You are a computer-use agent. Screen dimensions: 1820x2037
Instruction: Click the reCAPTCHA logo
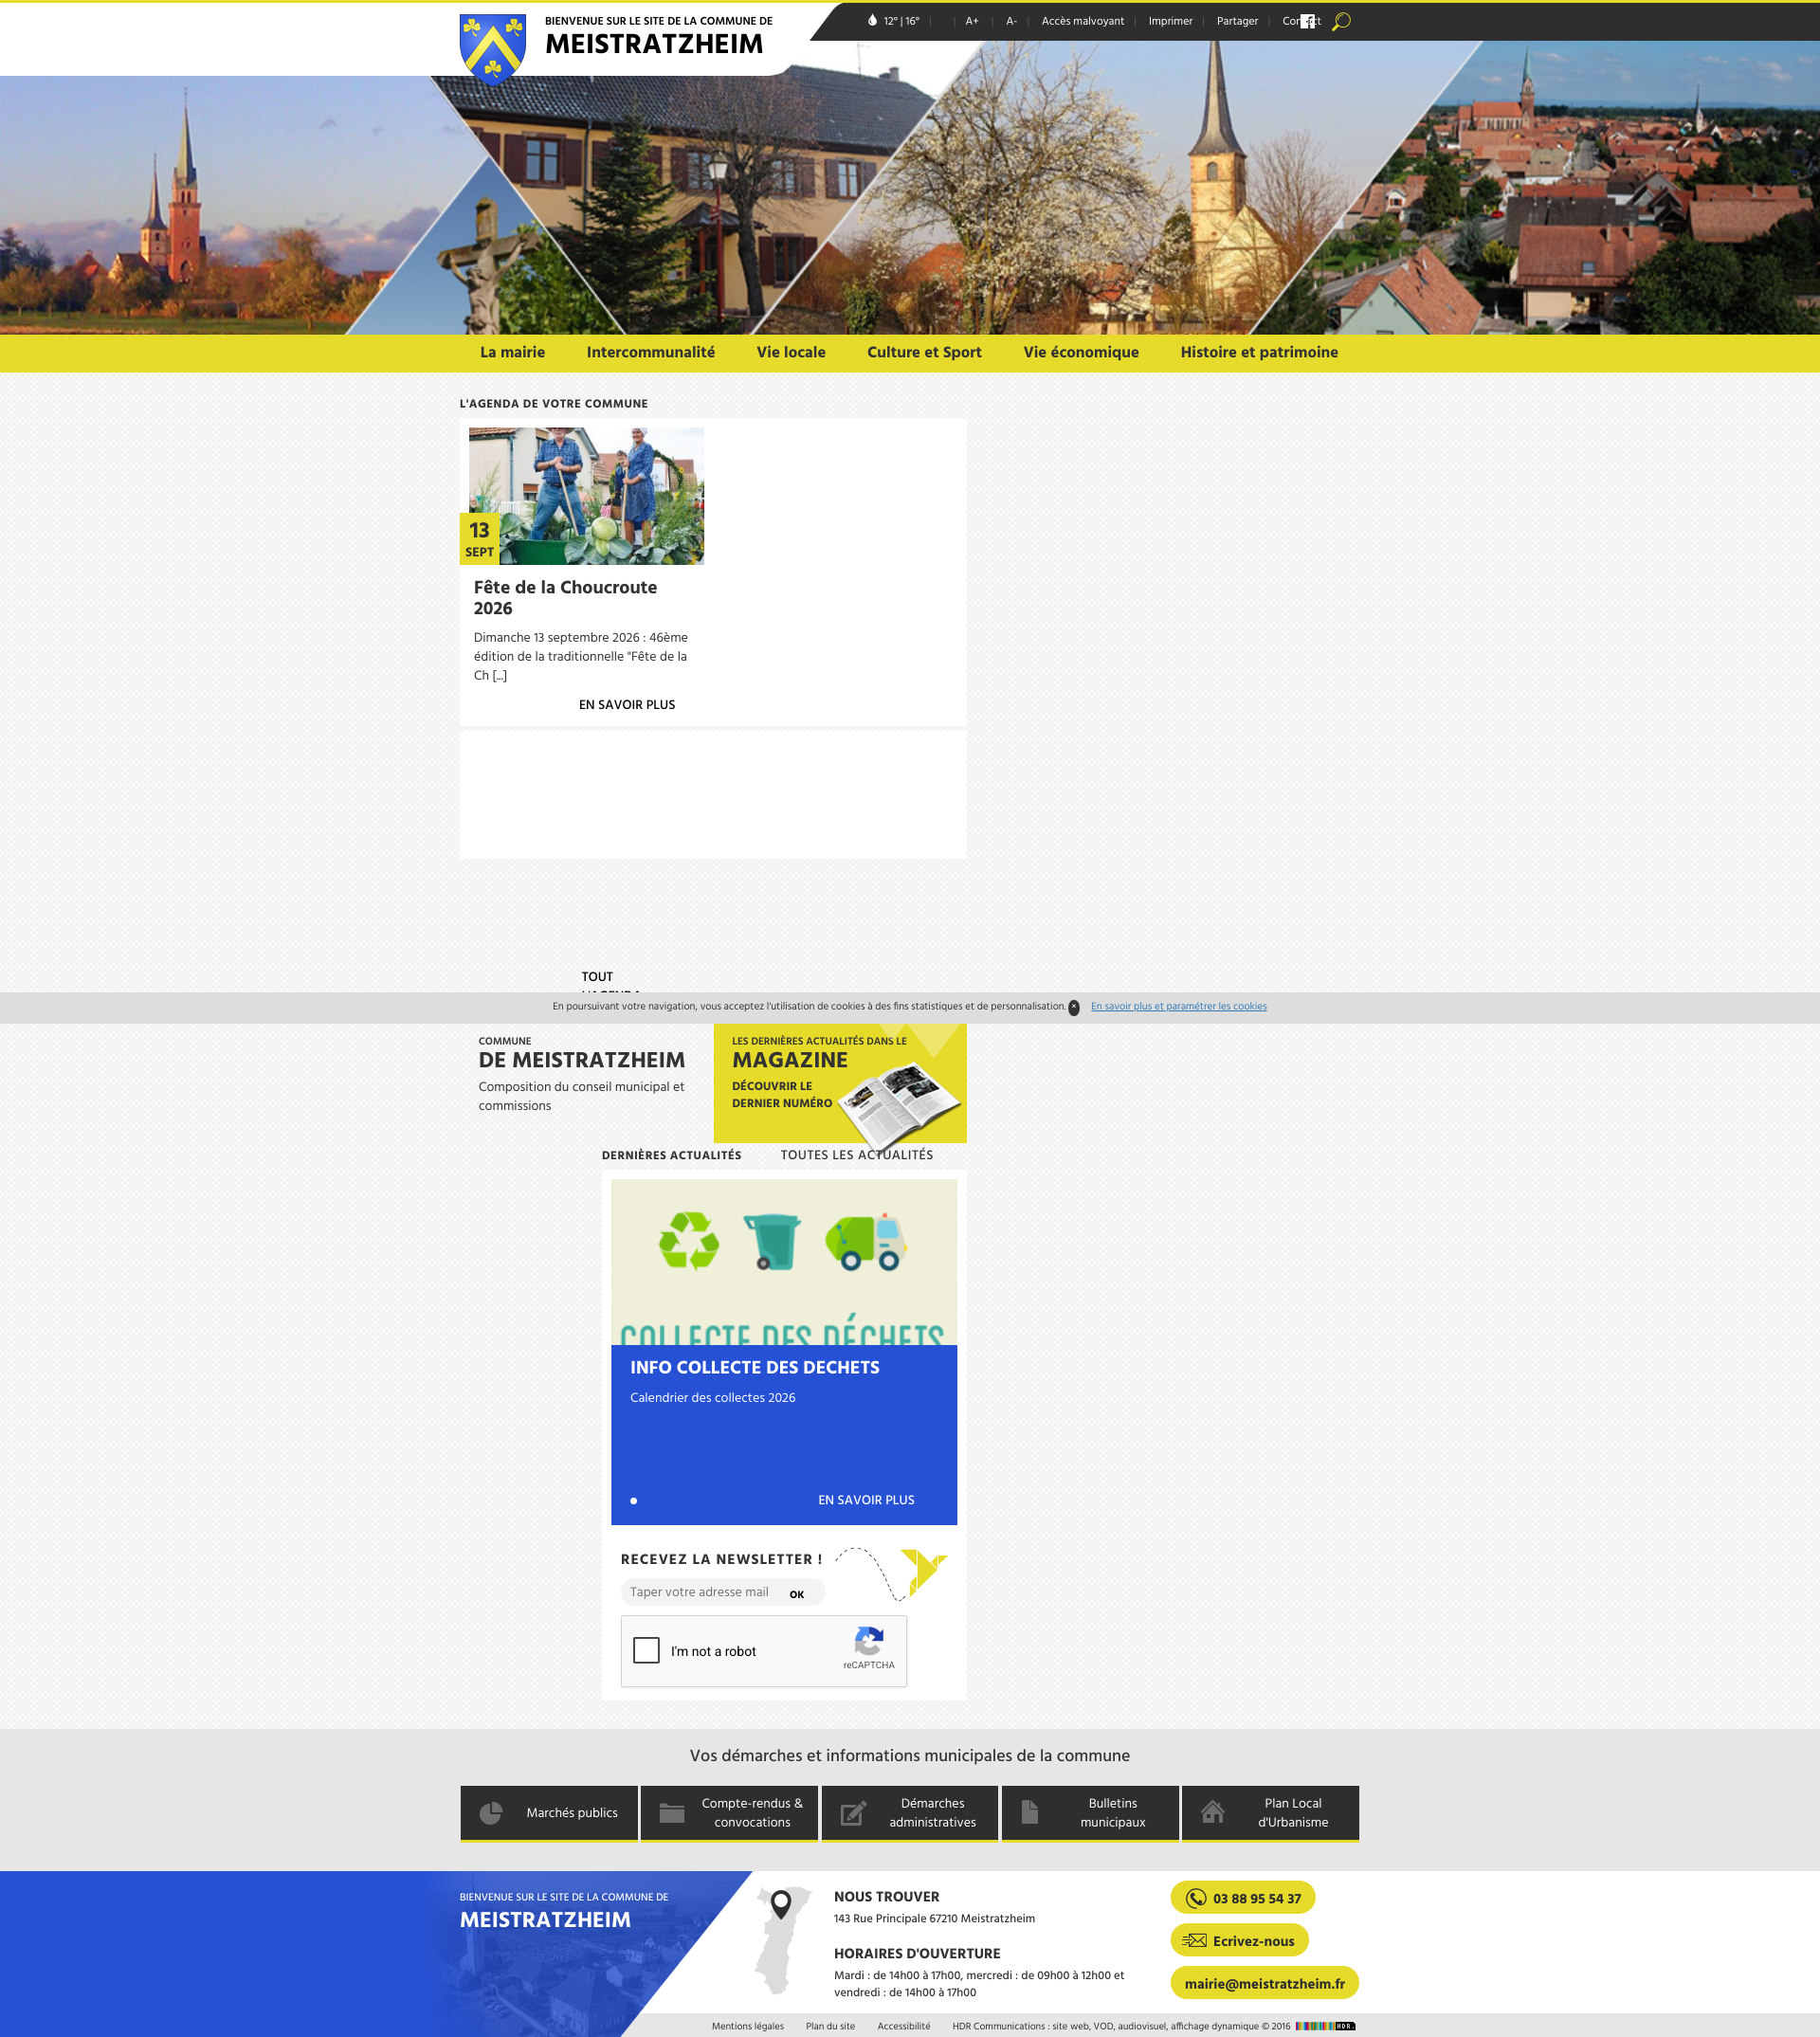[x=869, y=1641]
